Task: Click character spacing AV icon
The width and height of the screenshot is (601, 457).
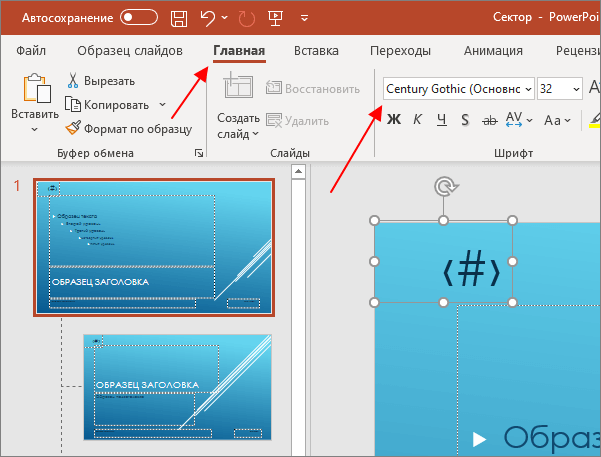Action: [x=514, y=120]
